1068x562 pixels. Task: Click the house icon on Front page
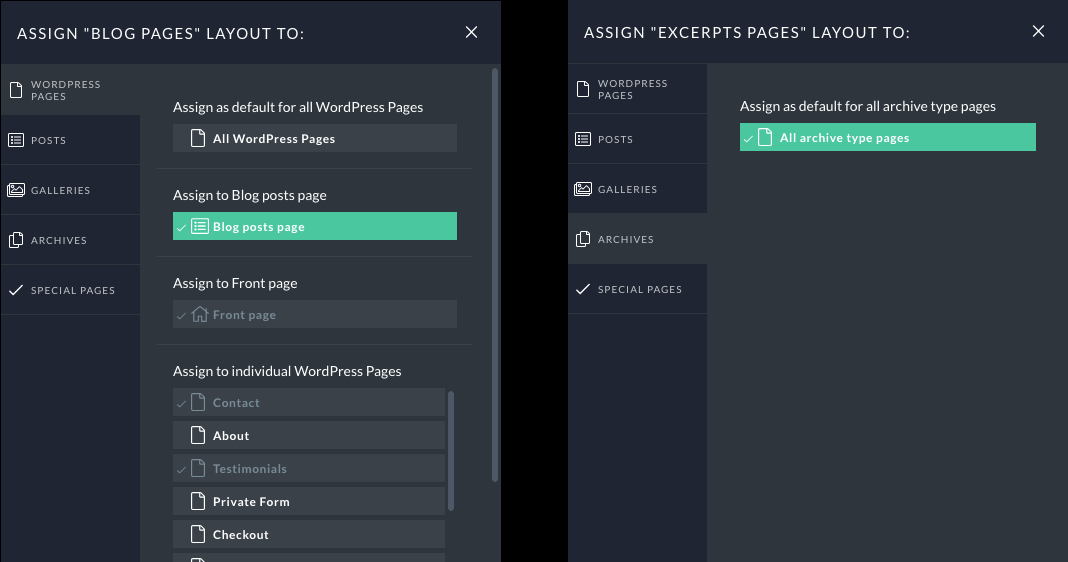tap(200, 314)
